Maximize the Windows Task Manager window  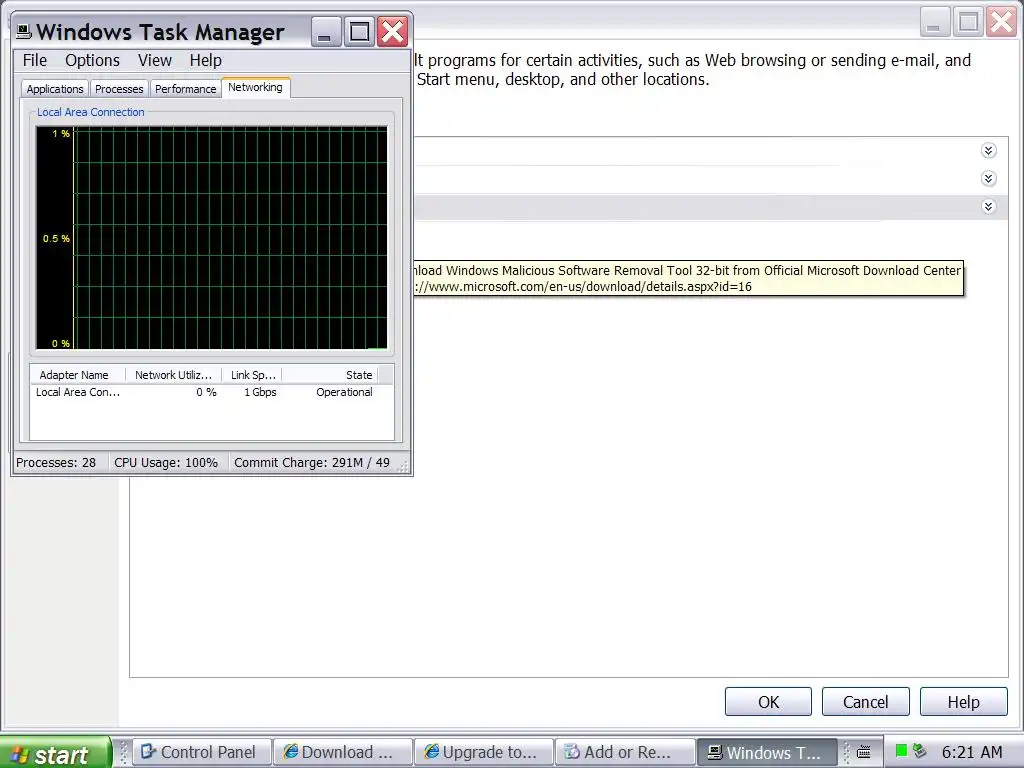(359, 31)
